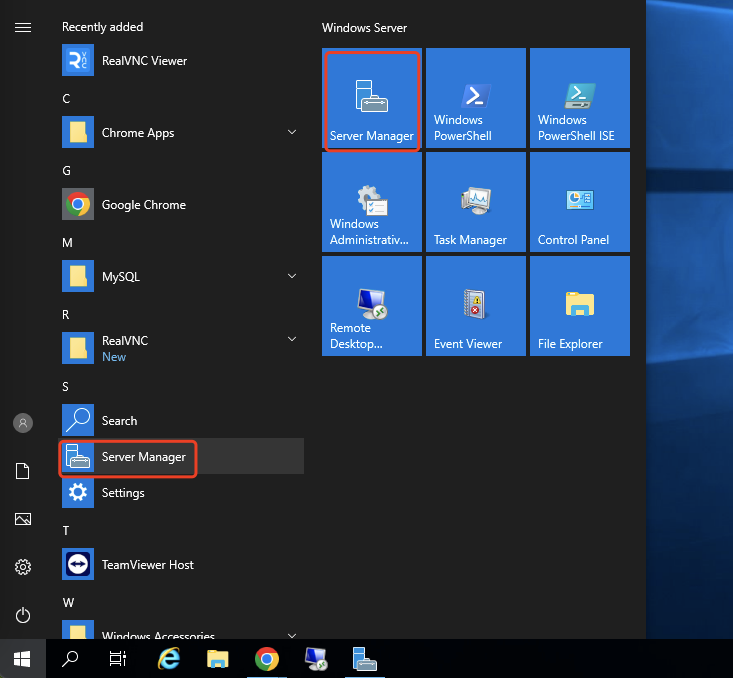This screenshot has height=678, width=733.
Task: Open Task View on the taskbar
Action: click(x=117, y=659)
